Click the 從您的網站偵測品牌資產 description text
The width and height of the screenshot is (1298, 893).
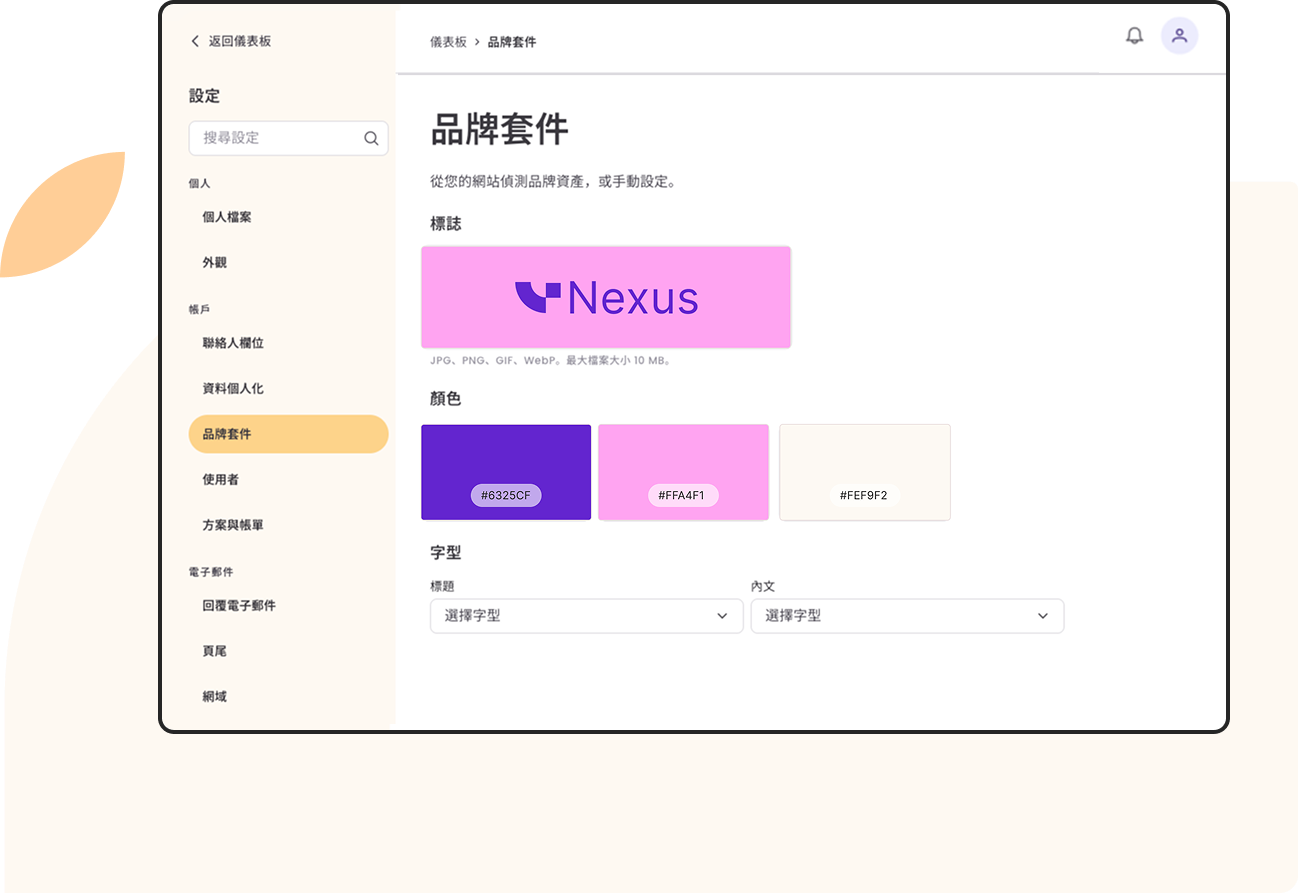554,183
